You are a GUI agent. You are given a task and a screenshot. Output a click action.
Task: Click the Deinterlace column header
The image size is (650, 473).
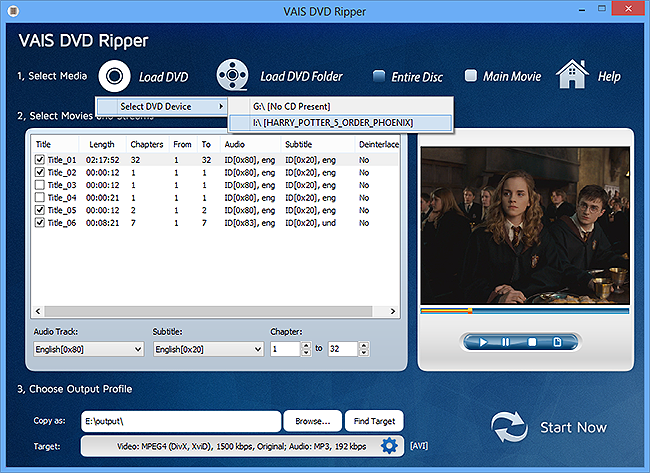379,144
